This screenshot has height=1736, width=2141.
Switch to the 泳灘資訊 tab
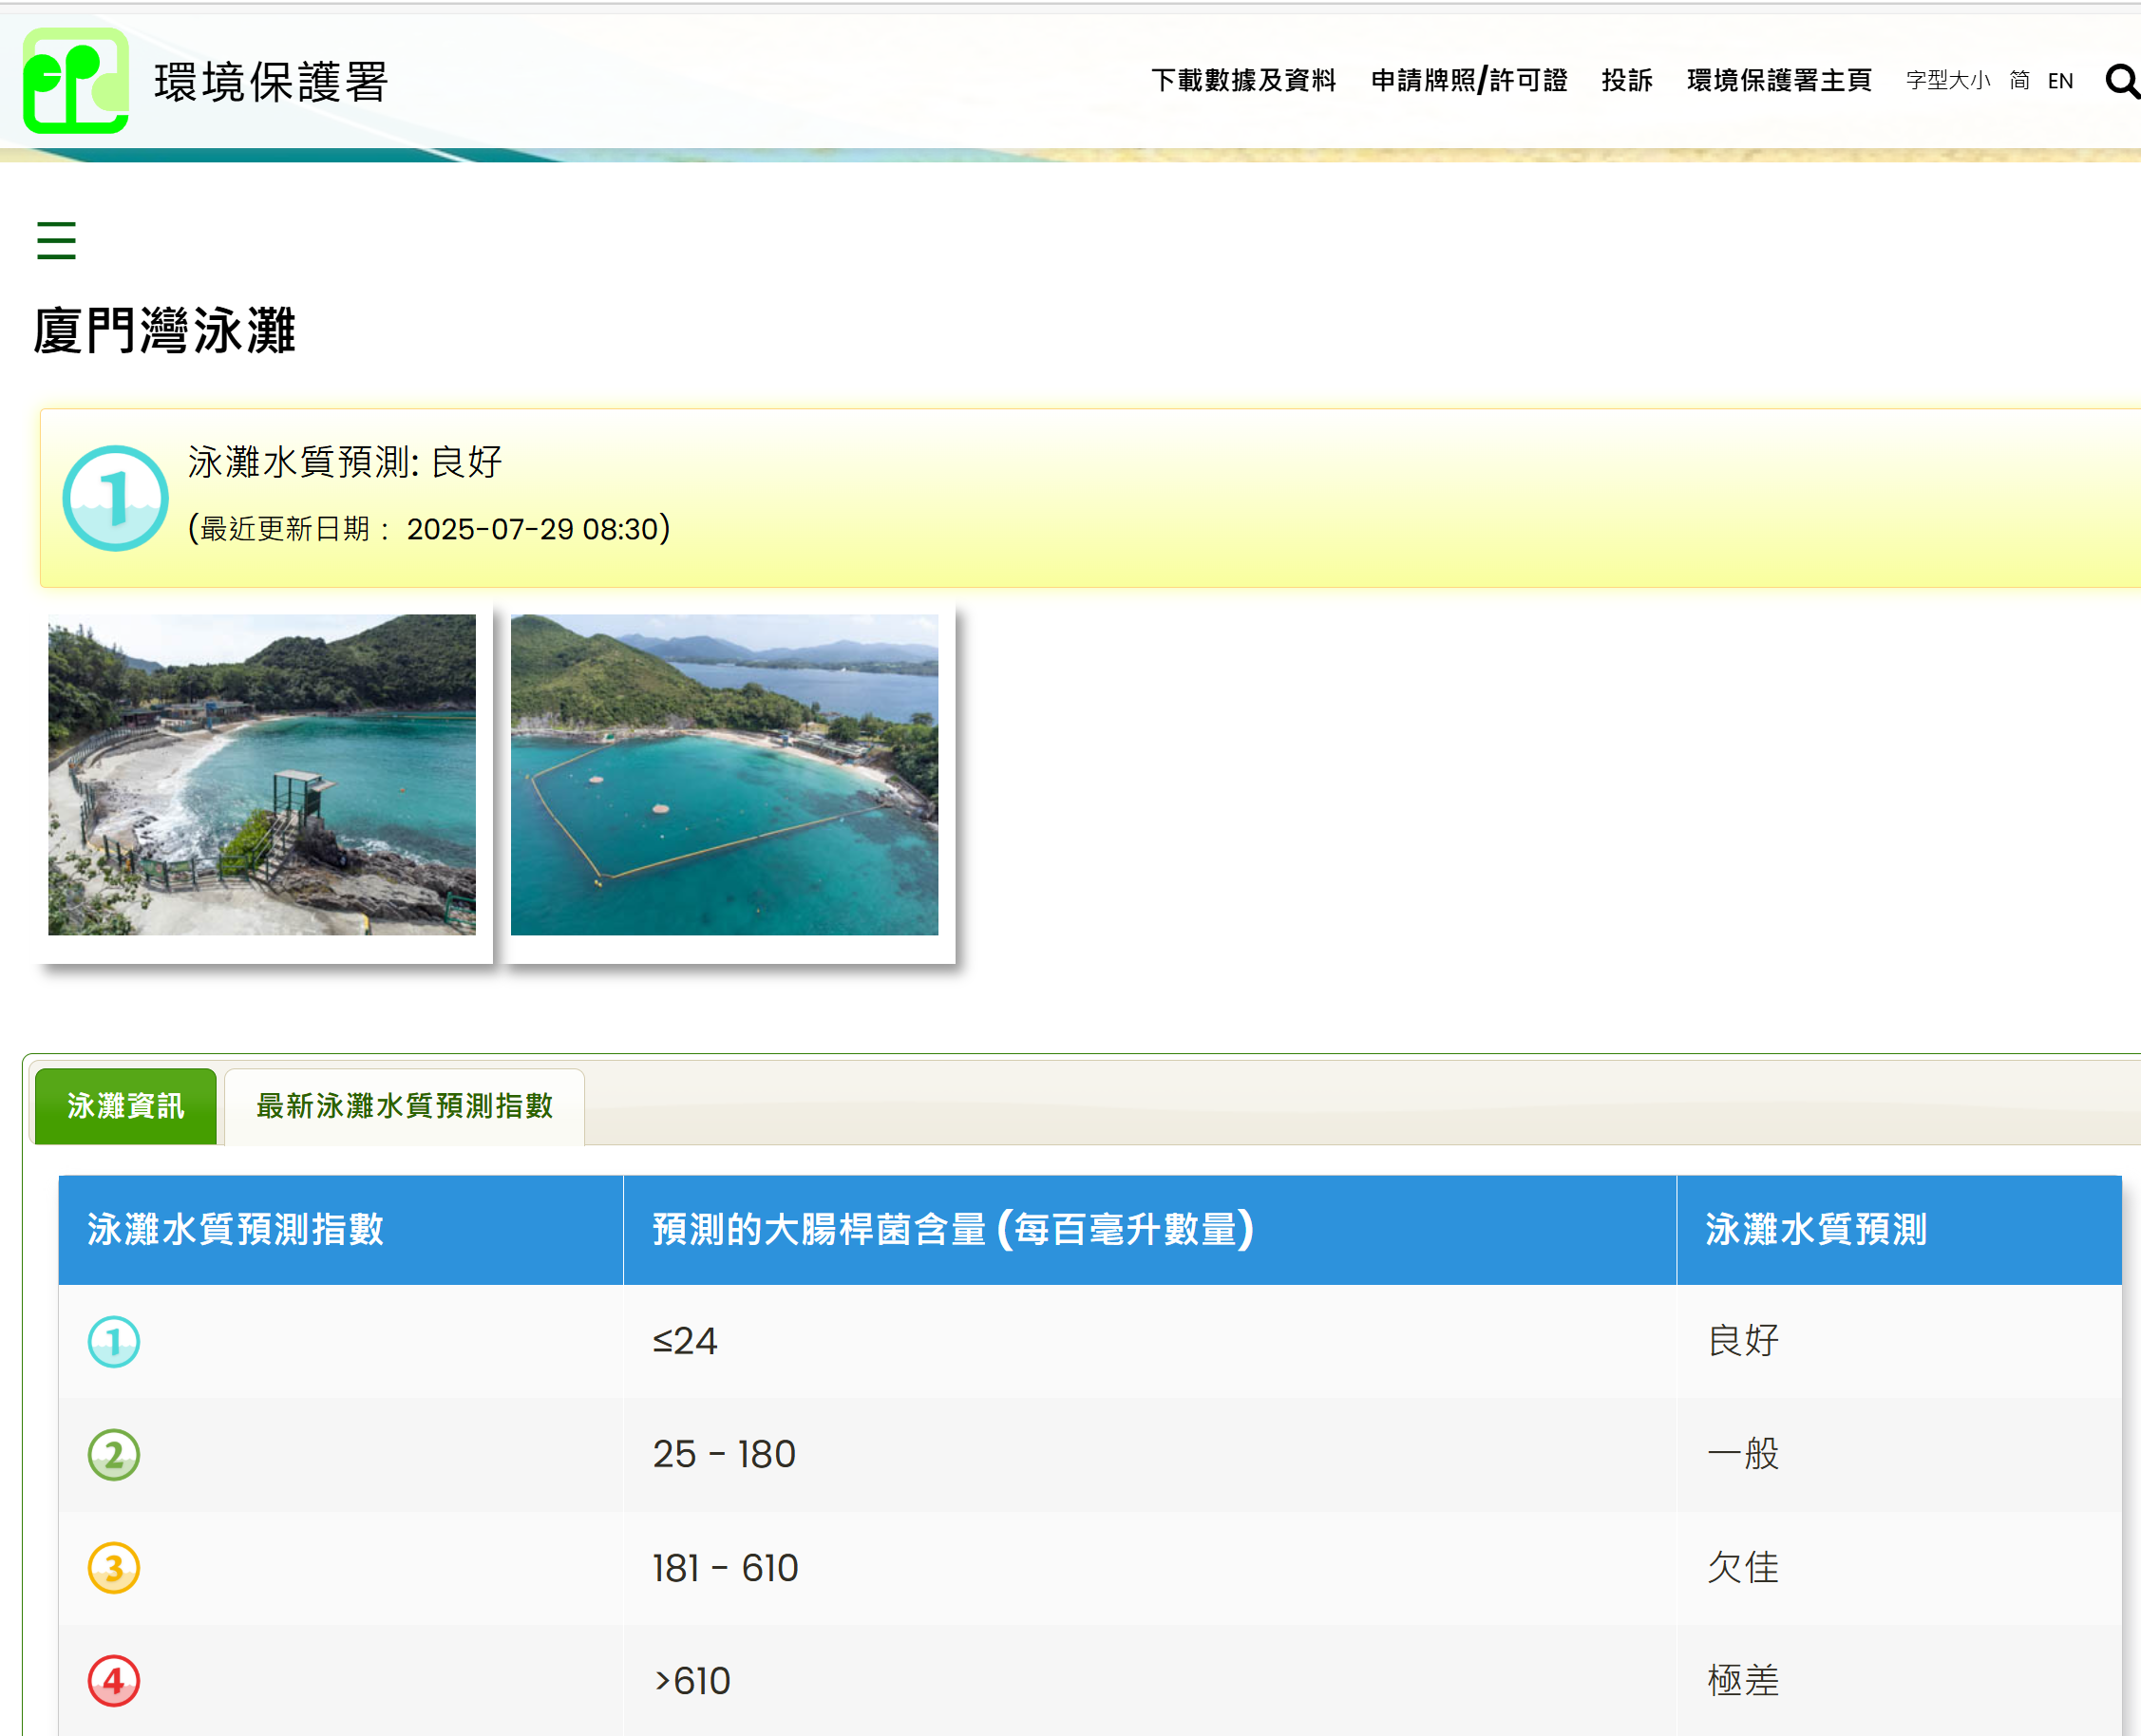(x=124, y=1105)
